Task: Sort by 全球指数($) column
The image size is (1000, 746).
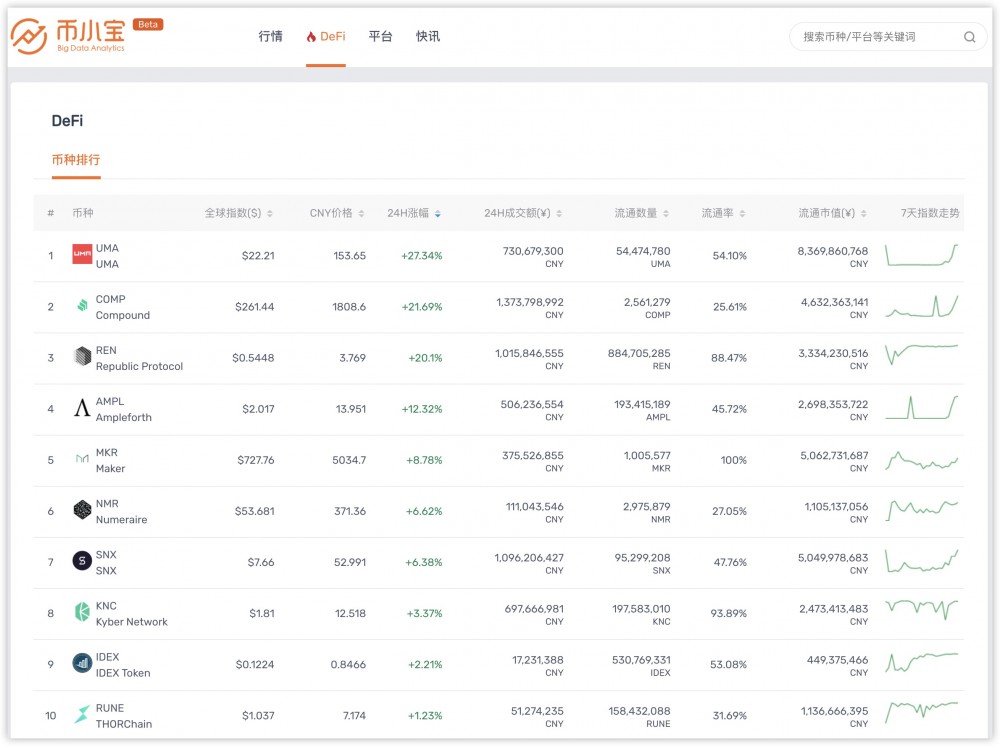Action: [x=238, y=213]
